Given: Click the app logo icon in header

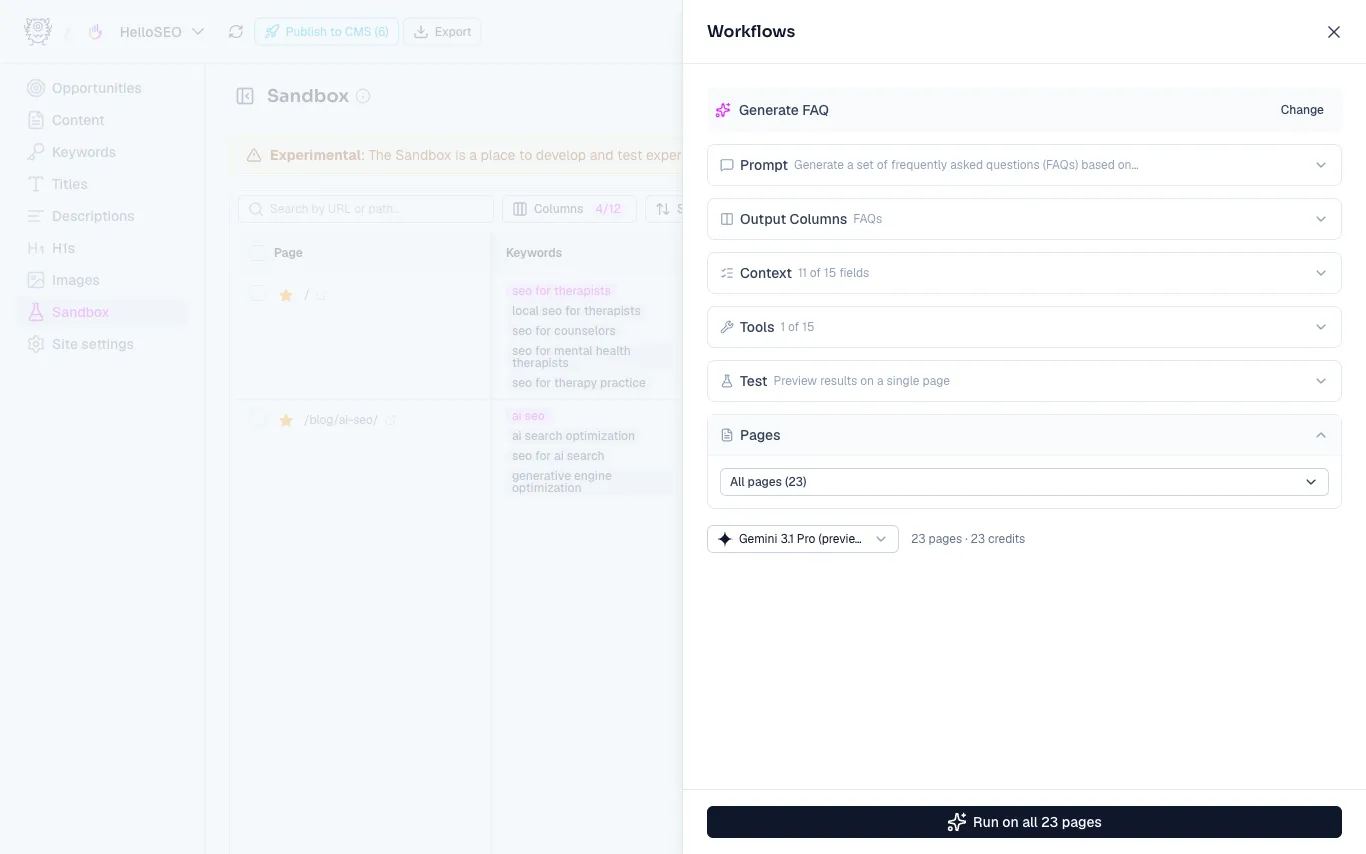Looking at the screenshot, I should coord(38,31).
